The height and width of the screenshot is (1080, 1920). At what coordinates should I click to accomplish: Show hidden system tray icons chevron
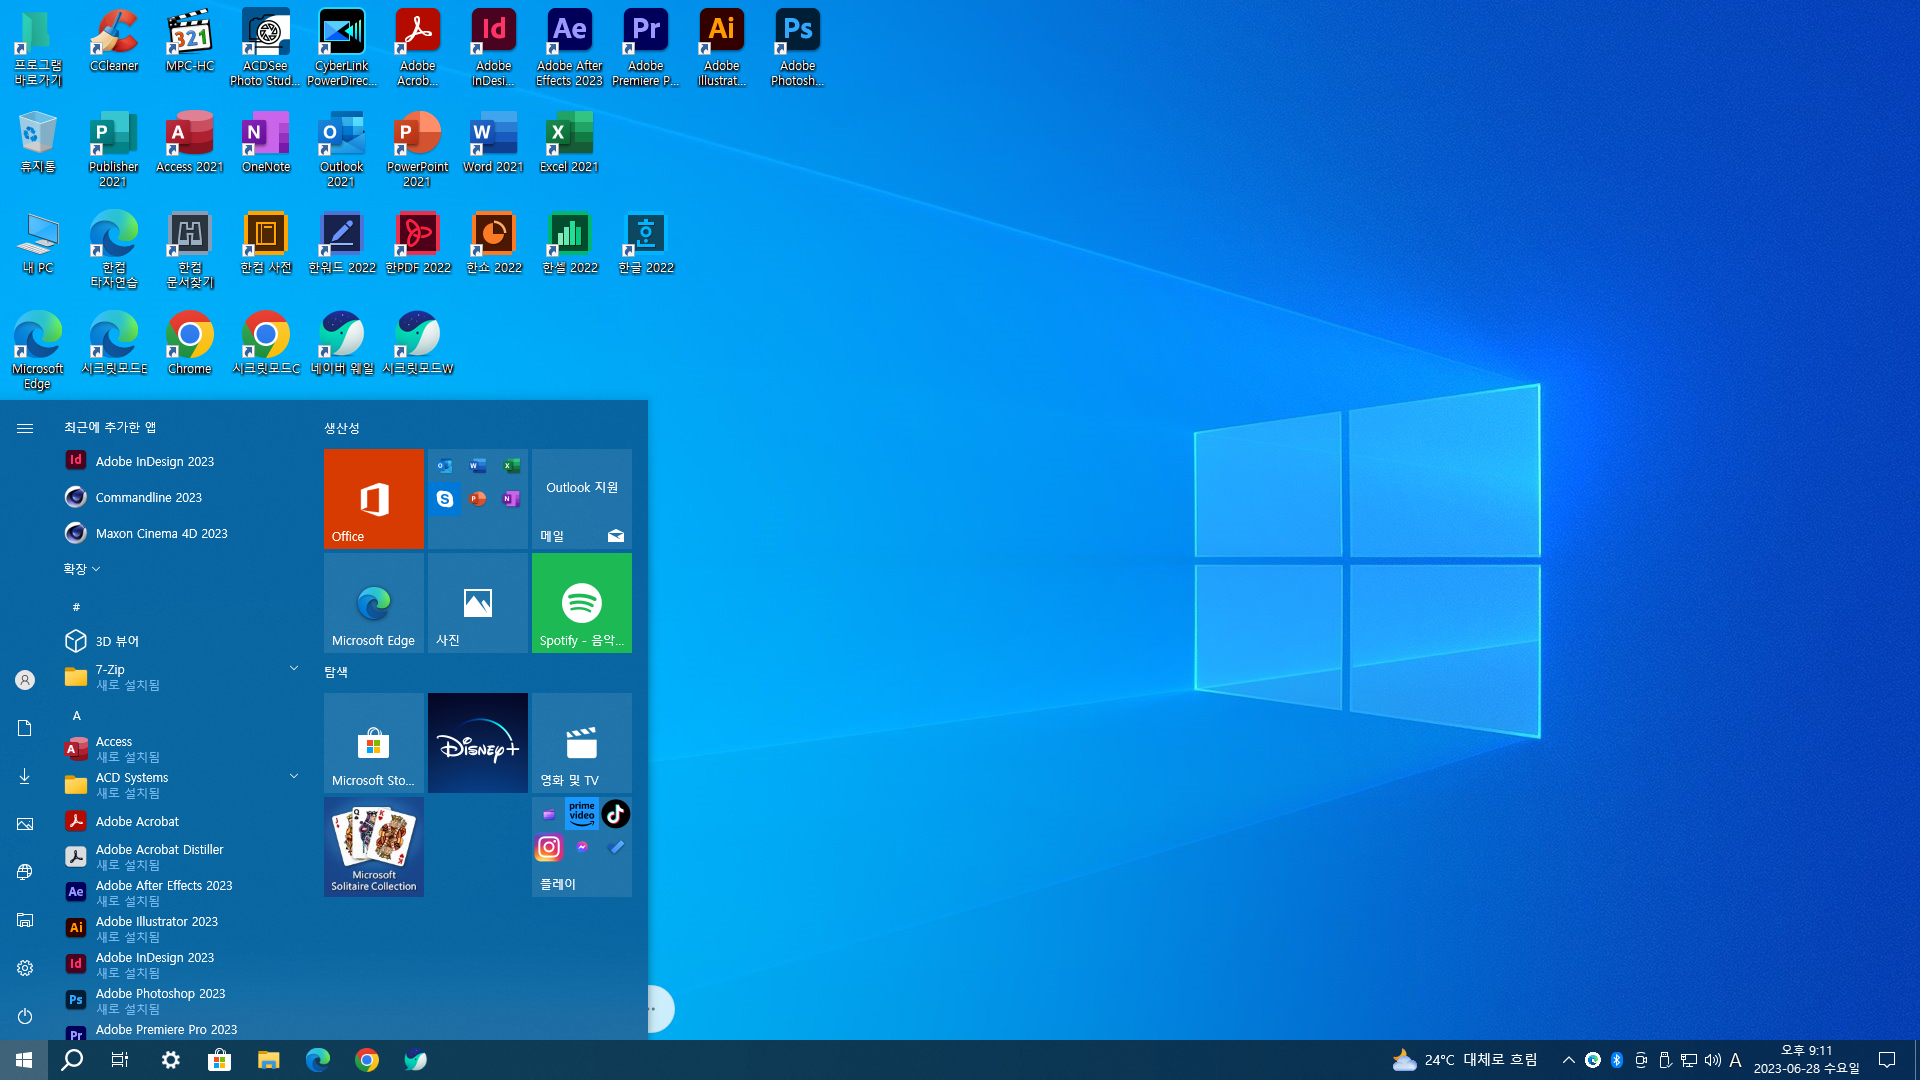[x=1568, y=1060]
